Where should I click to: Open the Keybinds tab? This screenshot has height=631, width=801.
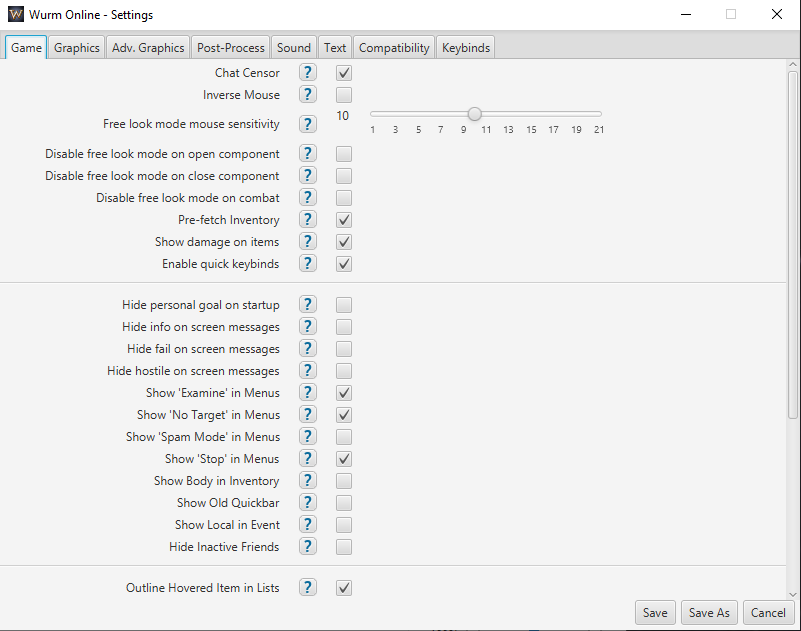tap(465, 47)
